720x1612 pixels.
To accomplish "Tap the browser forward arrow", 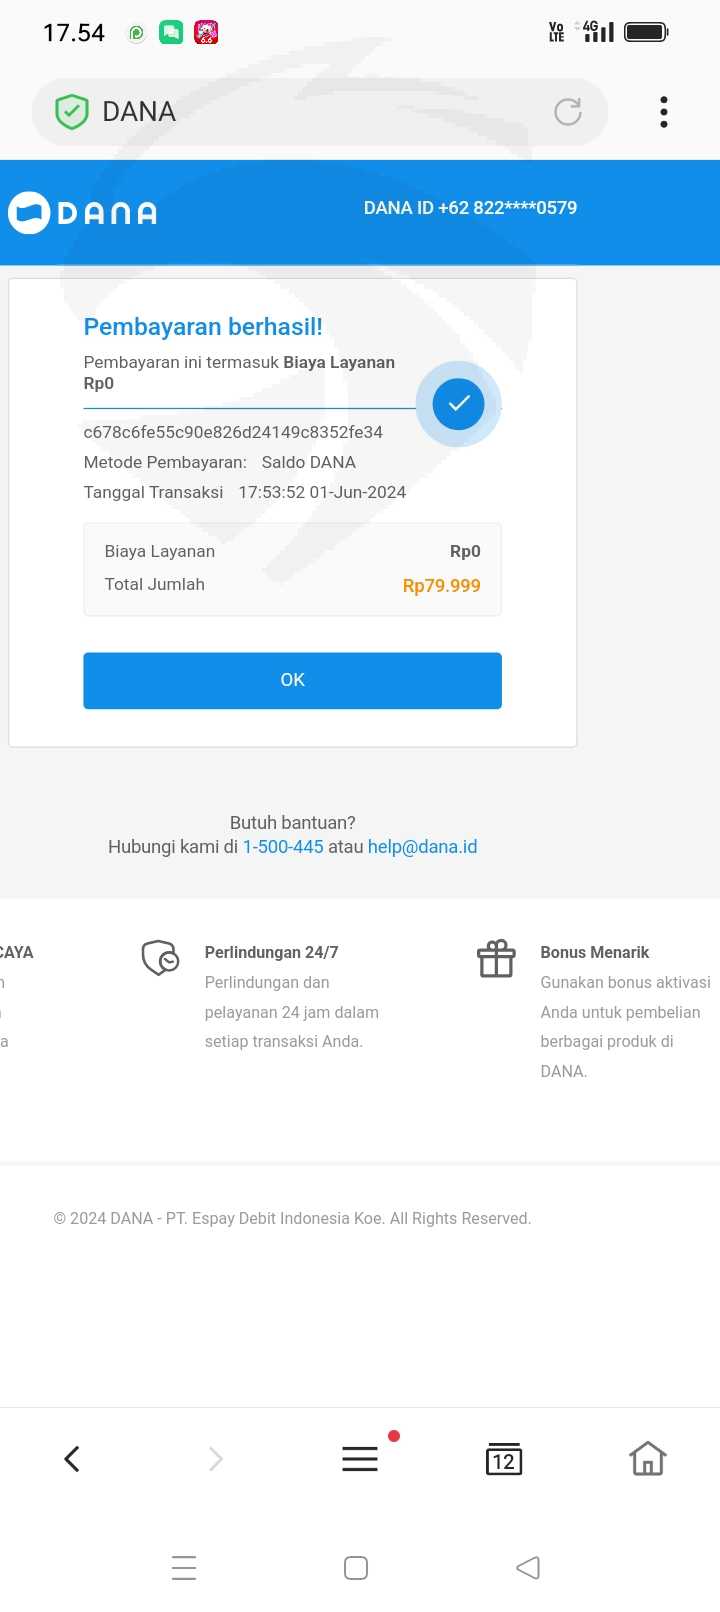I will point(216,1459).
